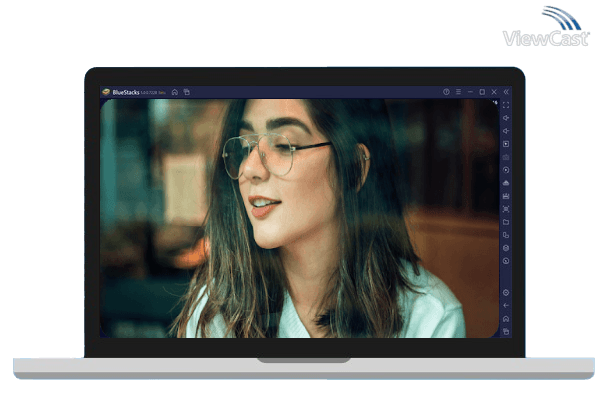The width and height of the screenshot is (602, 414).
Task: Open the settings gear in the sidebar
Action: point(506,292)
